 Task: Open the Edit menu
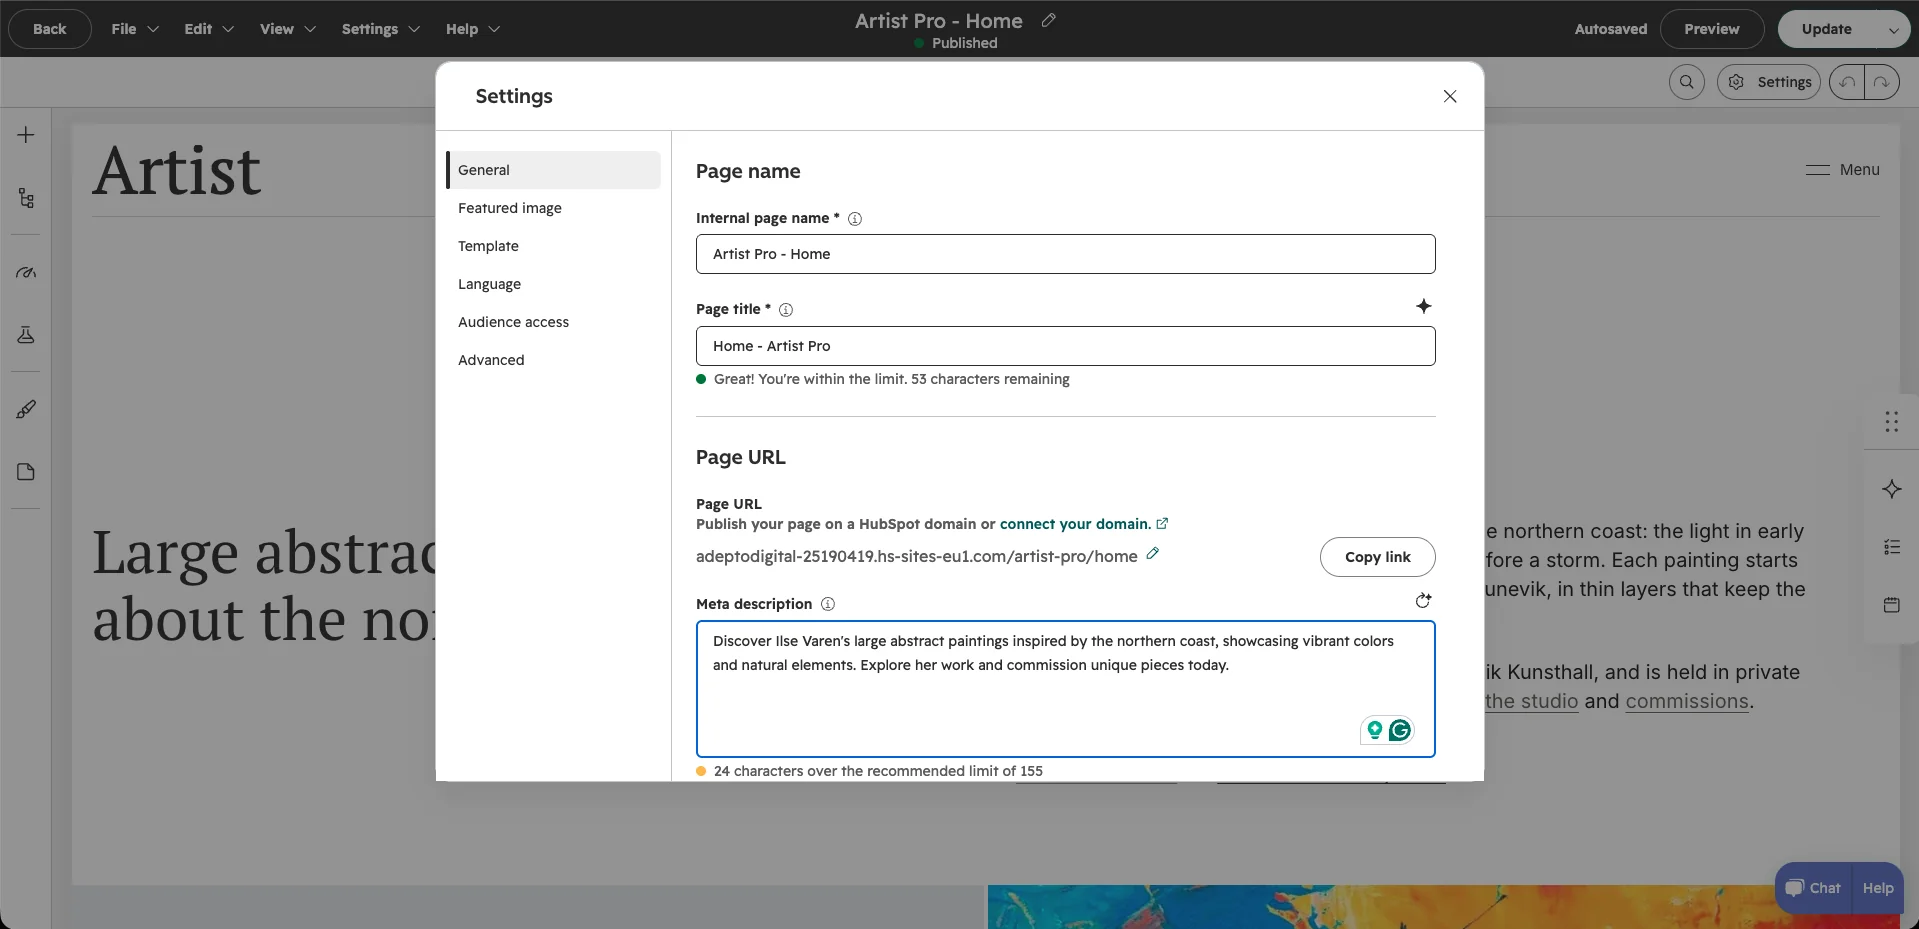click(209, 29)
